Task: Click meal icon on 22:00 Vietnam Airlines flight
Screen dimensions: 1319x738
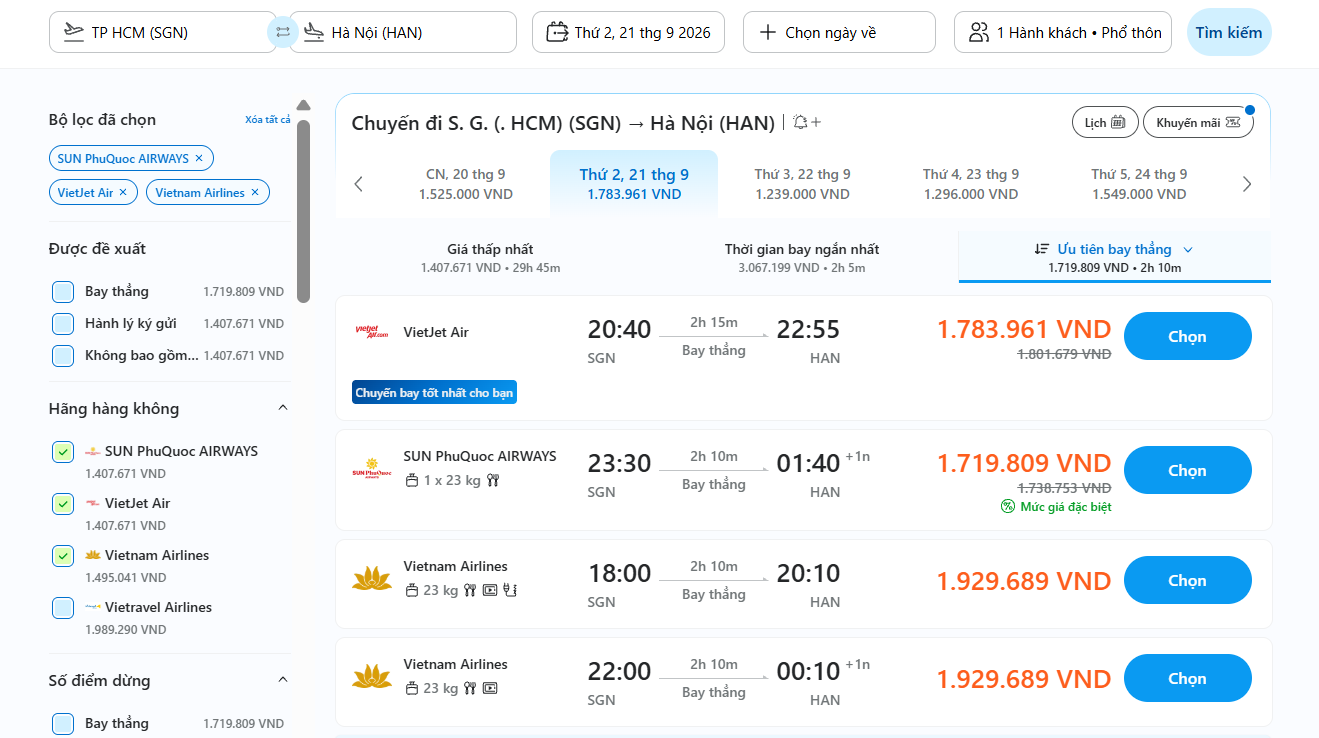Action: click(470, 688)
